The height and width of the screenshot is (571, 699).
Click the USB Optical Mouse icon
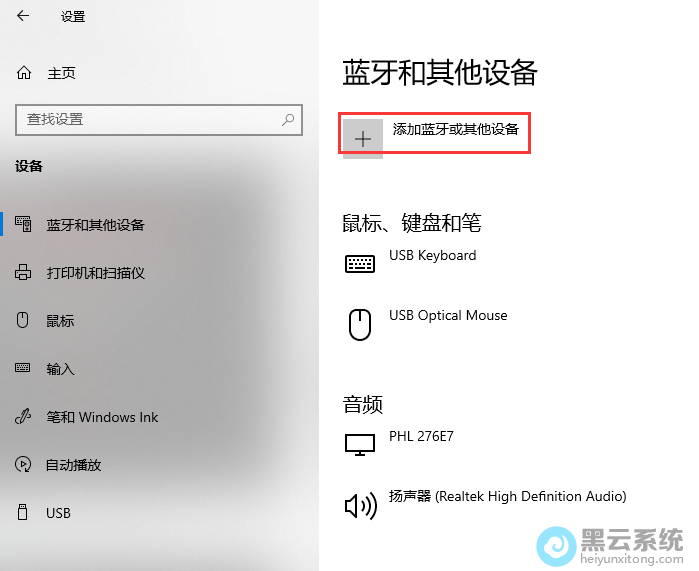(359, 324)
